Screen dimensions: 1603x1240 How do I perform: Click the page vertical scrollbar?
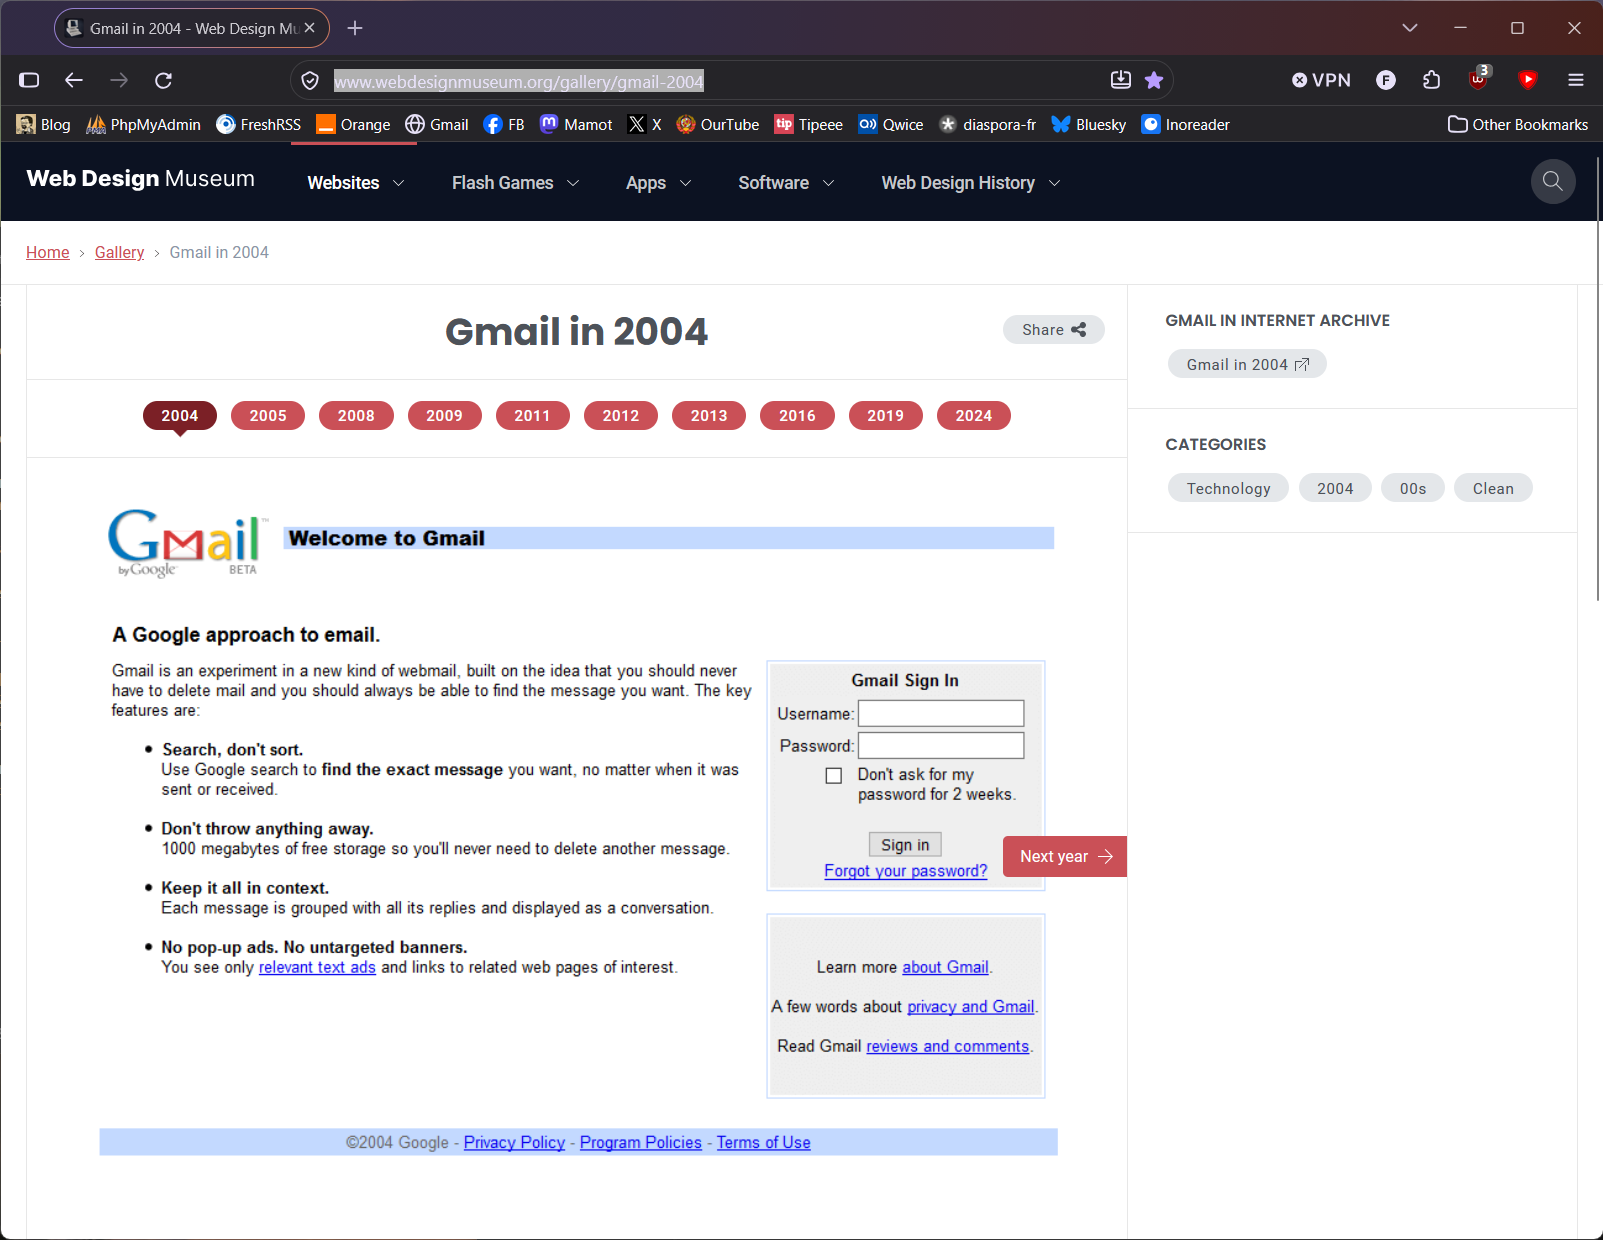click(x=1598, y=380)
